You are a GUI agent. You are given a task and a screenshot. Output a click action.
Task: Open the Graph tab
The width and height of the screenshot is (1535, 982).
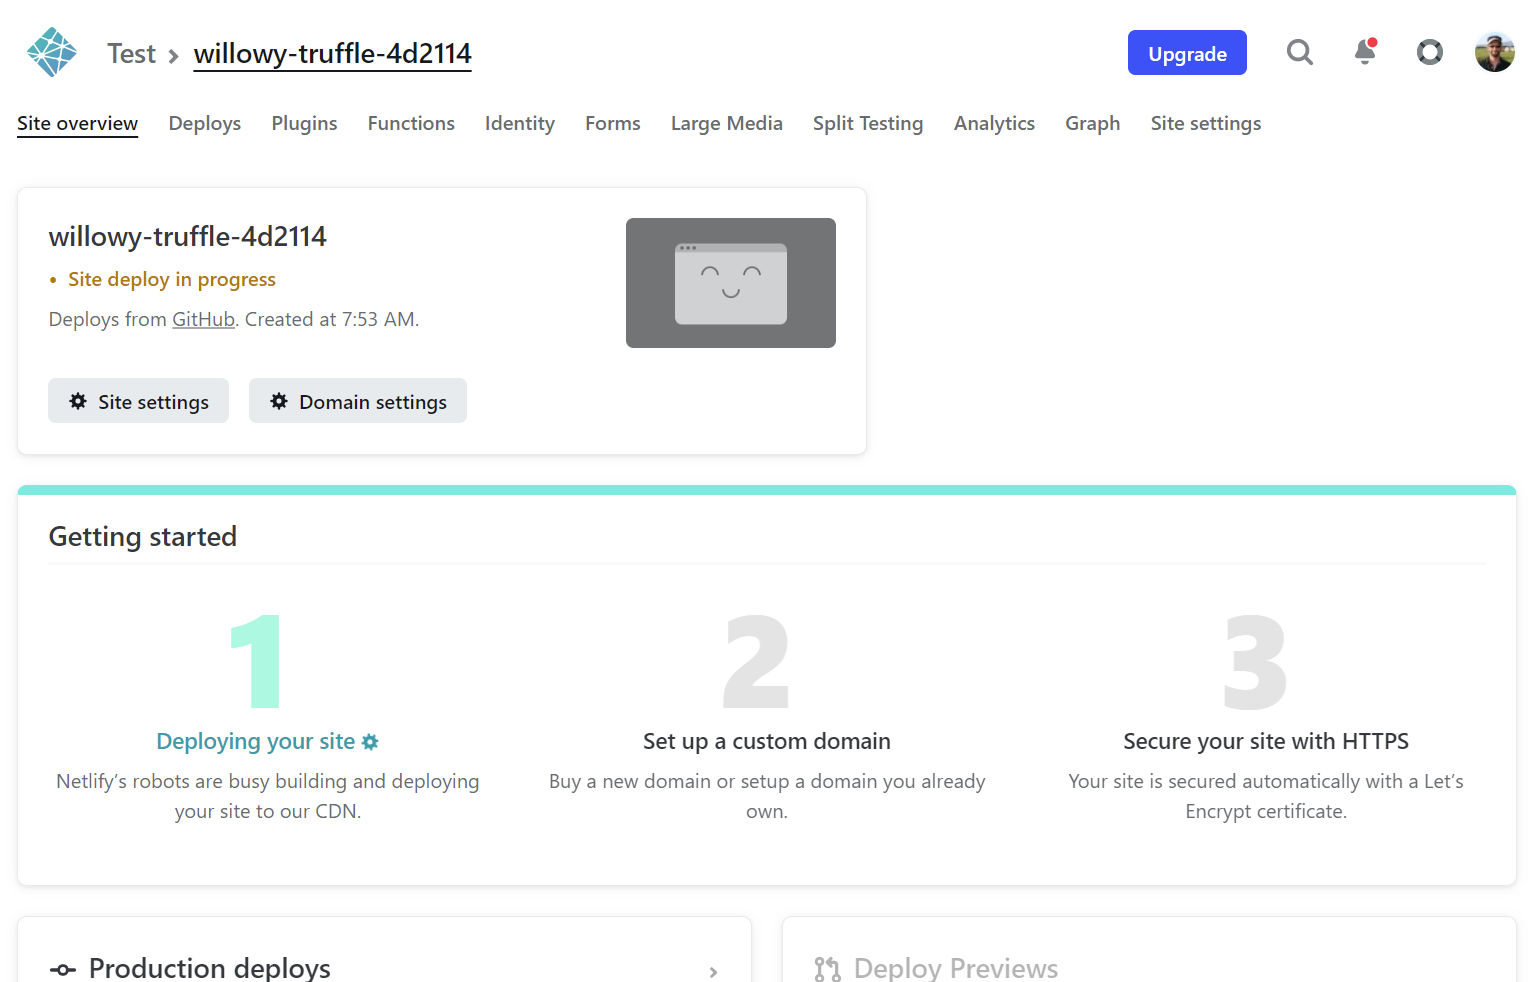point(1093,123)
